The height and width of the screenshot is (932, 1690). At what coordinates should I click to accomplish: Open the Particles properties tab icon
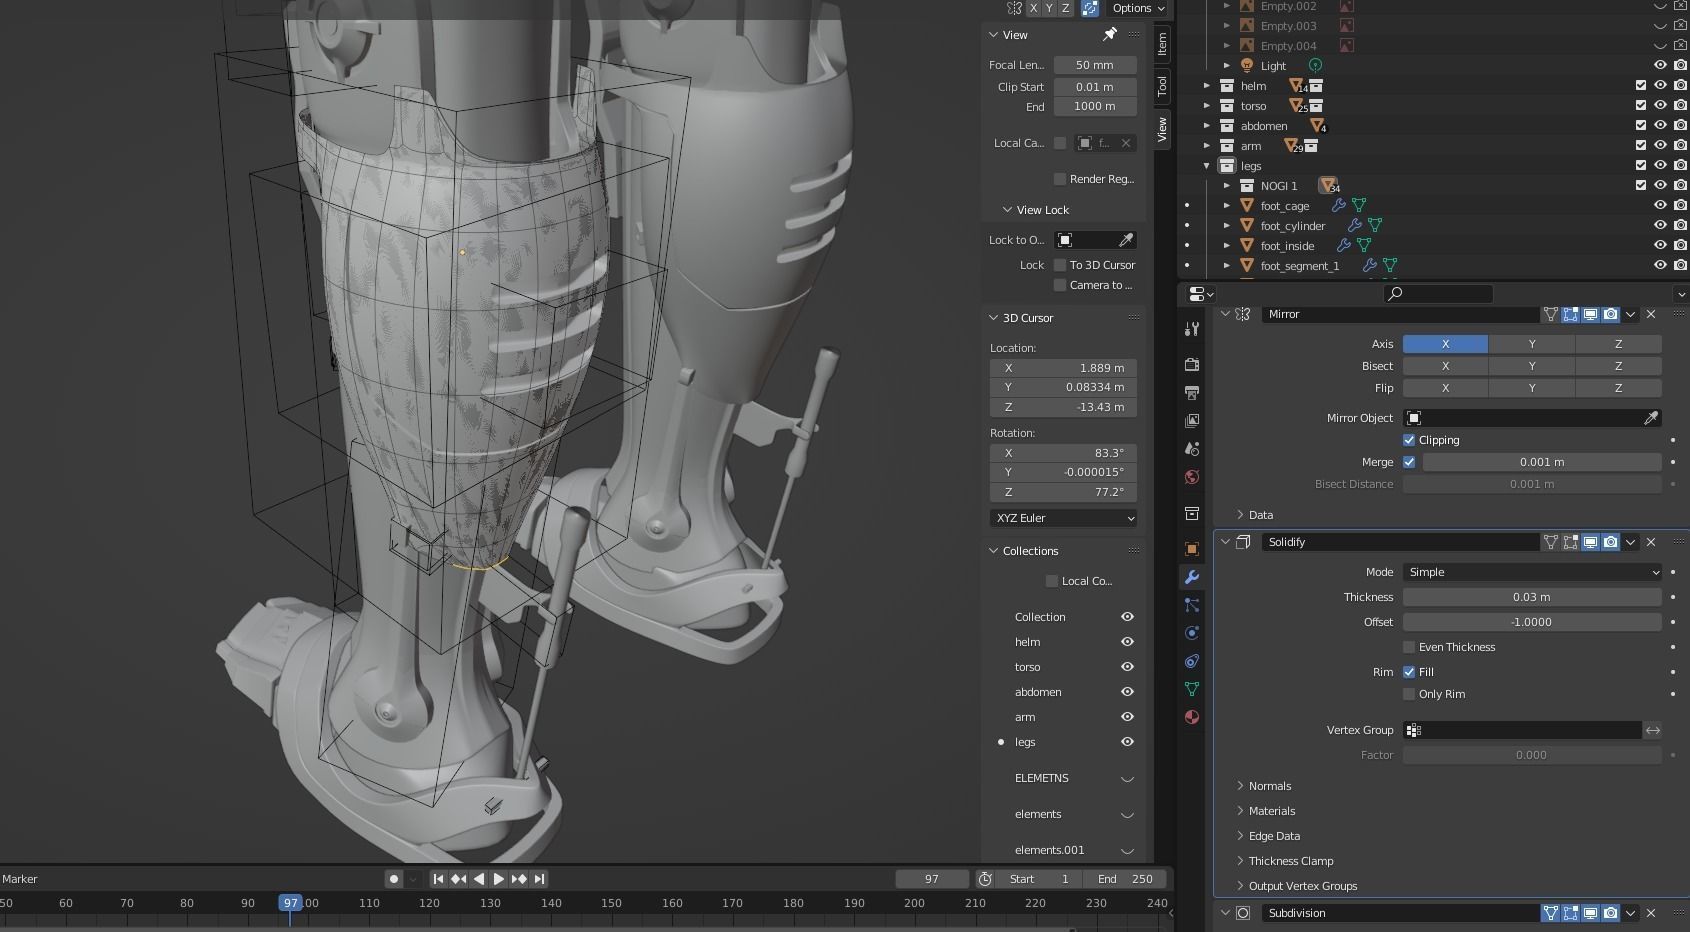[1191, 605]
